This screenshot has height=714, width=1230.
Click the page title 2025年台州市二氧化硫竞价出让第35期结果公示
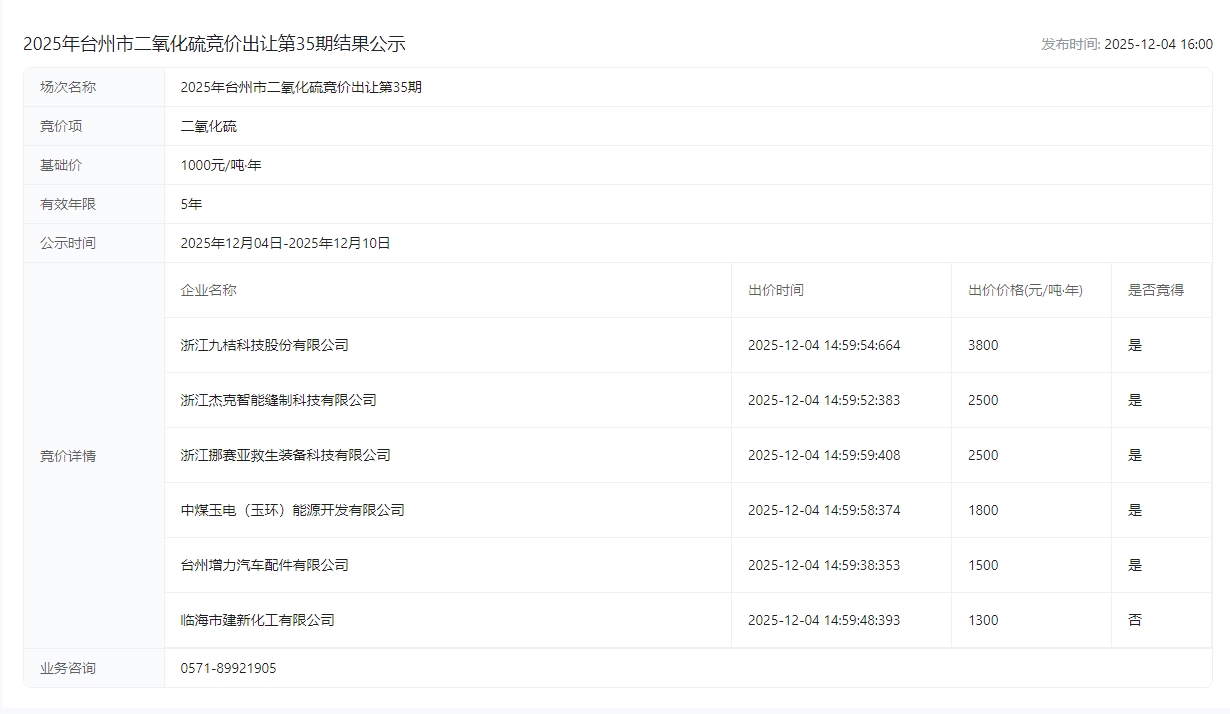tap(214, 44)
